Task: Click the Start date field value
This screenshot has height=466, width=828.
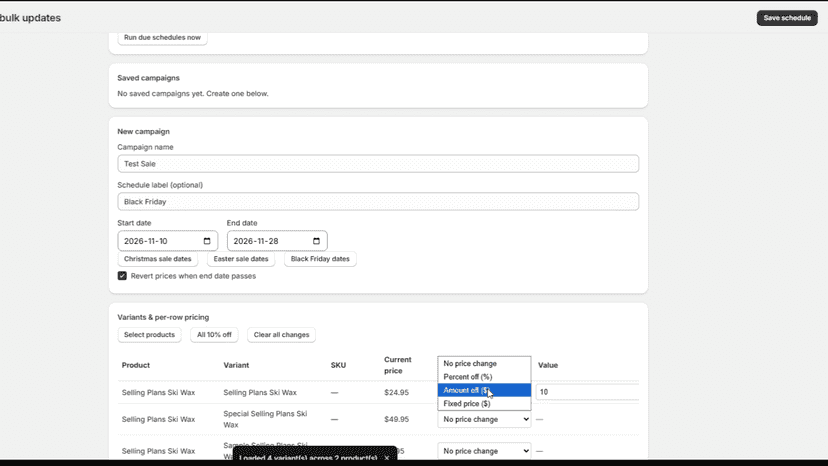Action: [146, 241]
